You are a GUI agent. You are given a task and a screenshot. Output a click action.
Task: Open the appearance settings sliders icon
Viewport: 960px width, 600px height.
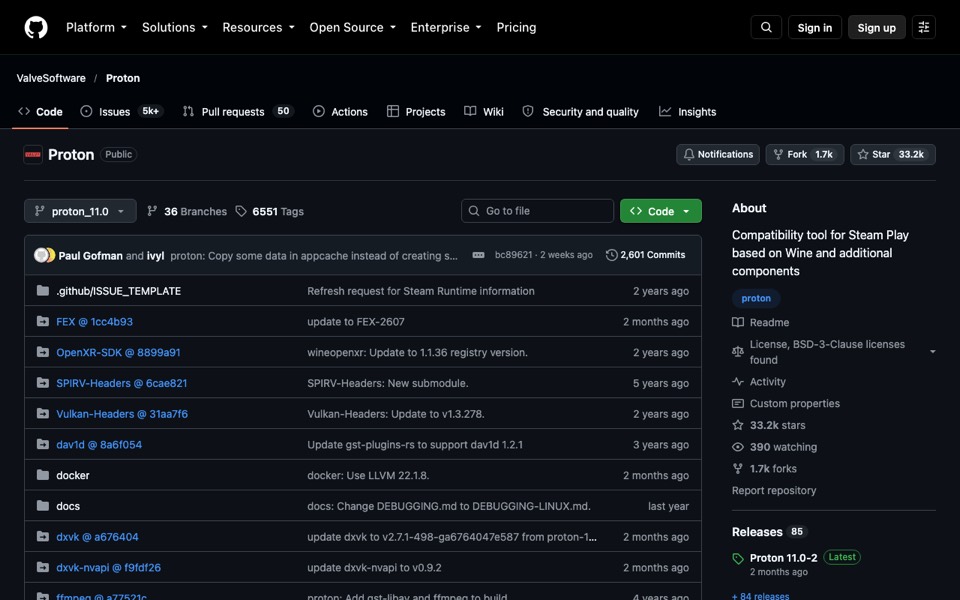[x=924, y=28]
